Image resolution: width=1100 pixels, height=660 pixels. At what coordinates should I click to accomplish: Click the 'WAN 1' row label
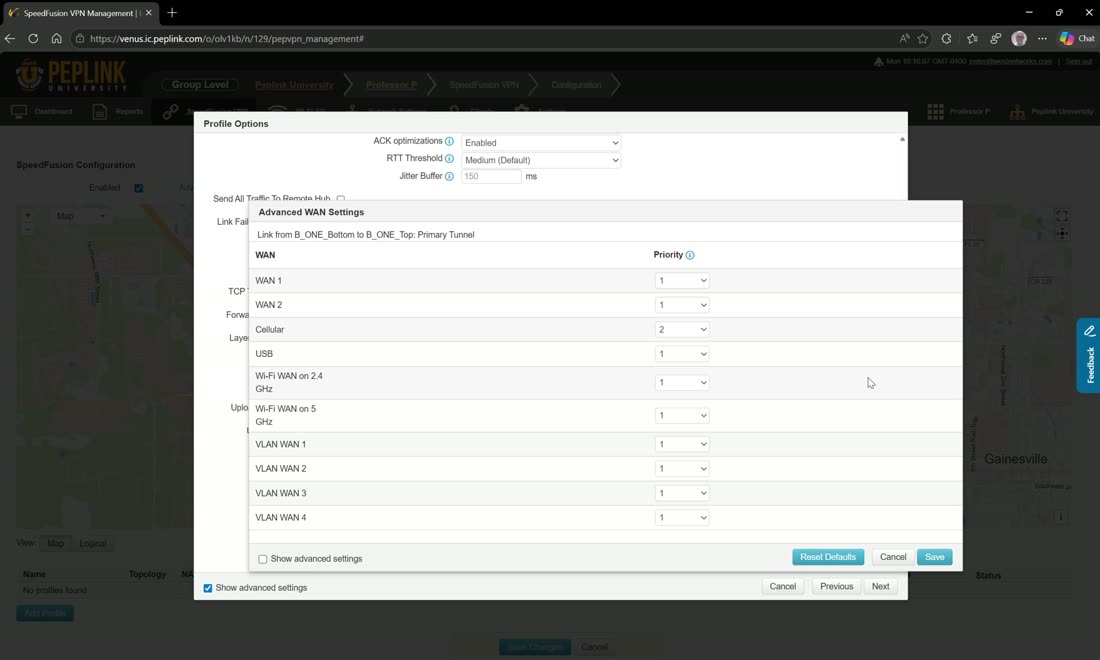(268, 281)
